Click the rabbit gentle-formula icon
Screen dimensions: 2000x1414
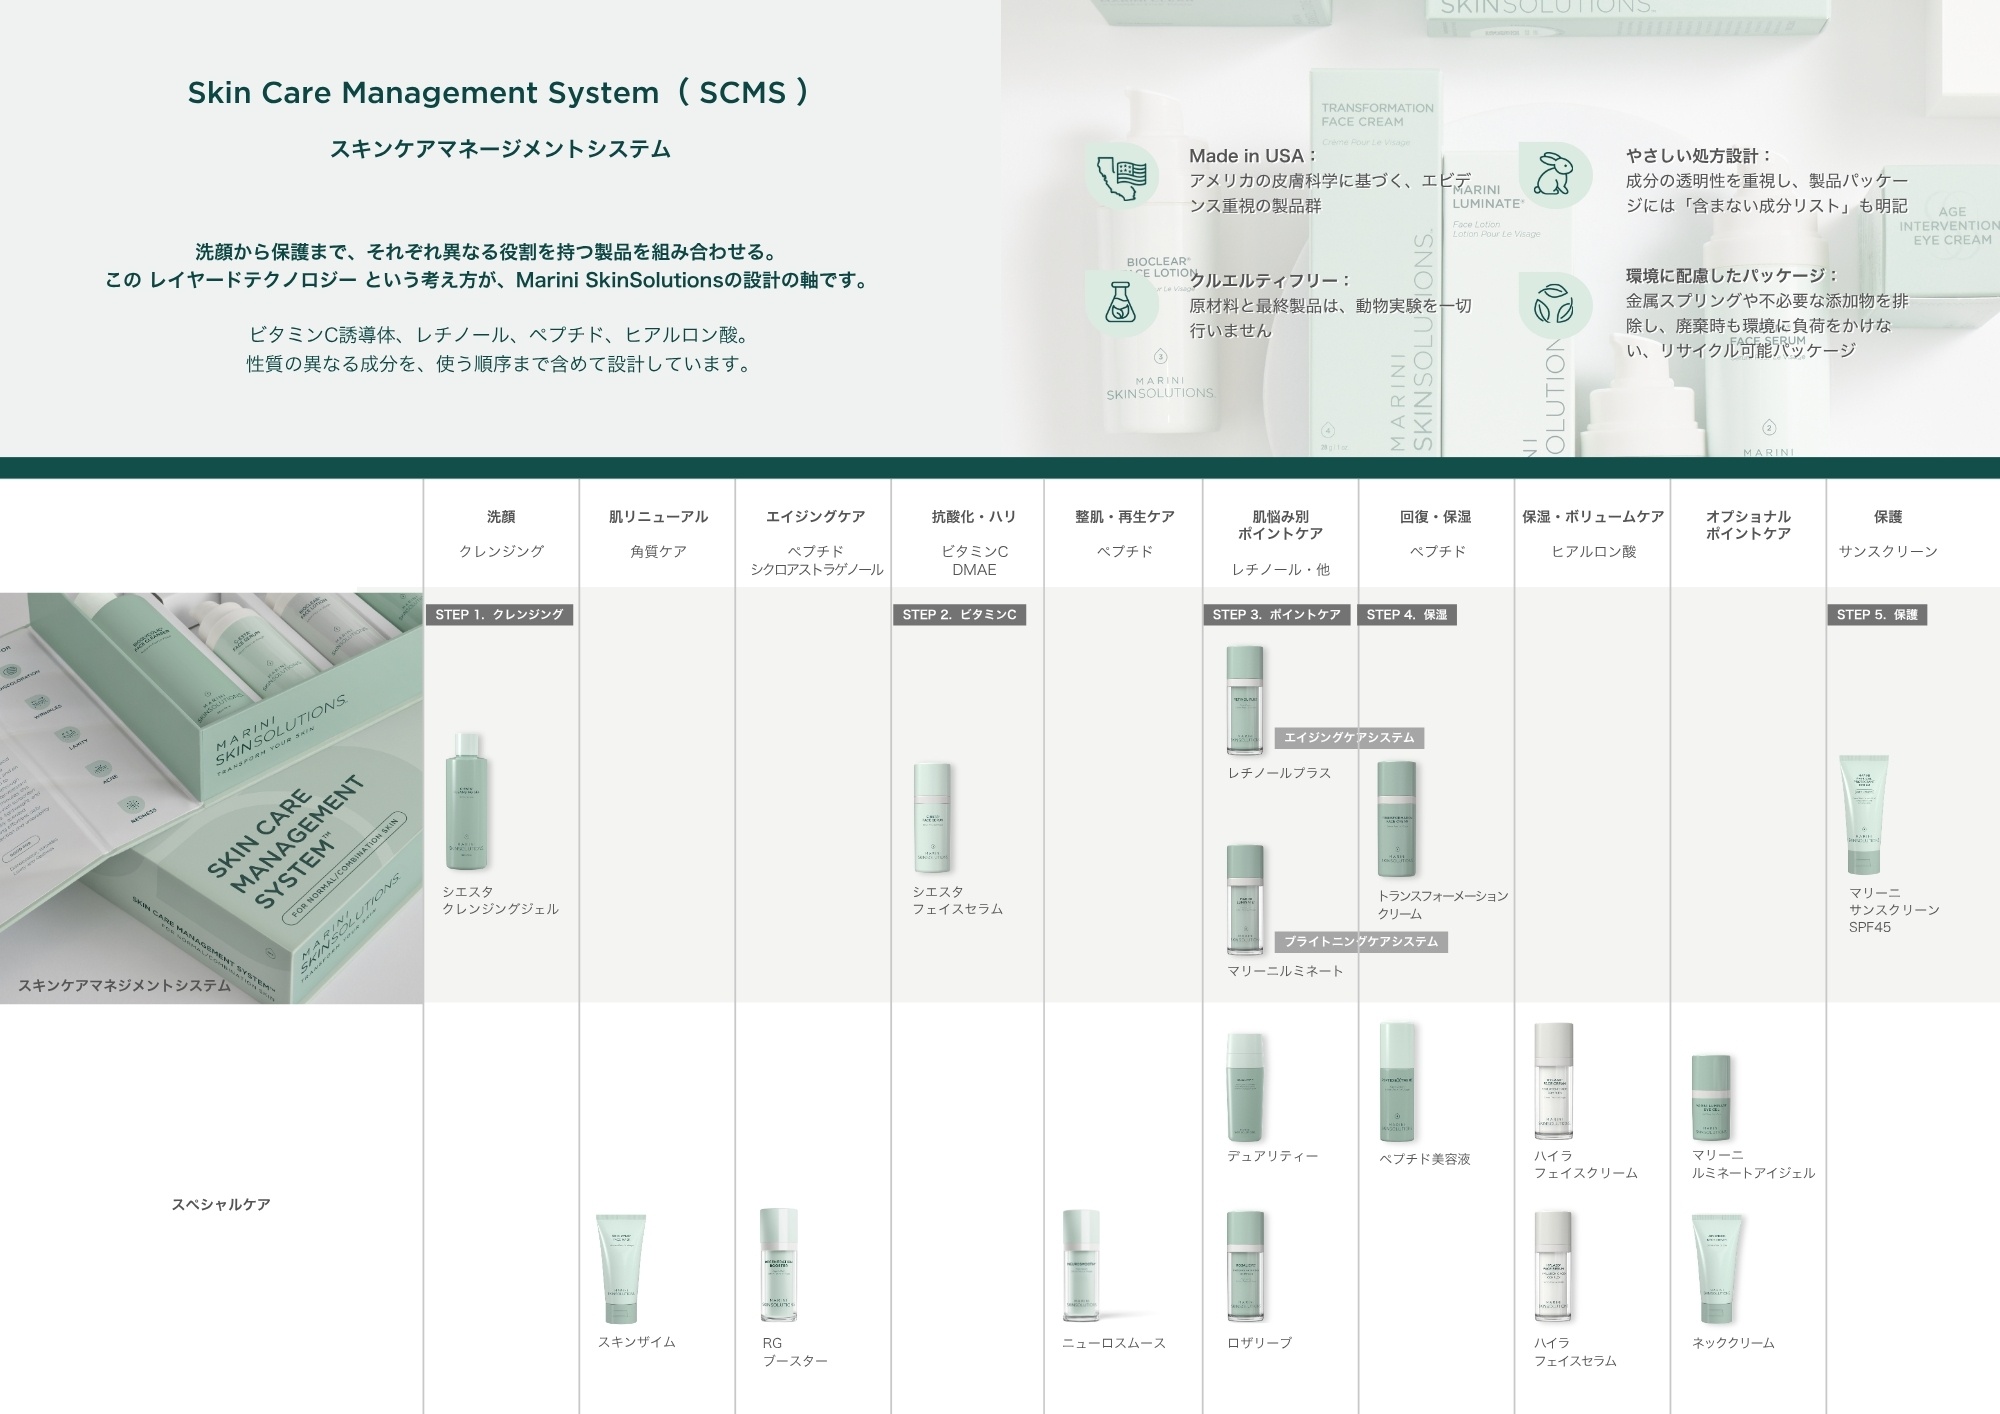coord(1555,176)
